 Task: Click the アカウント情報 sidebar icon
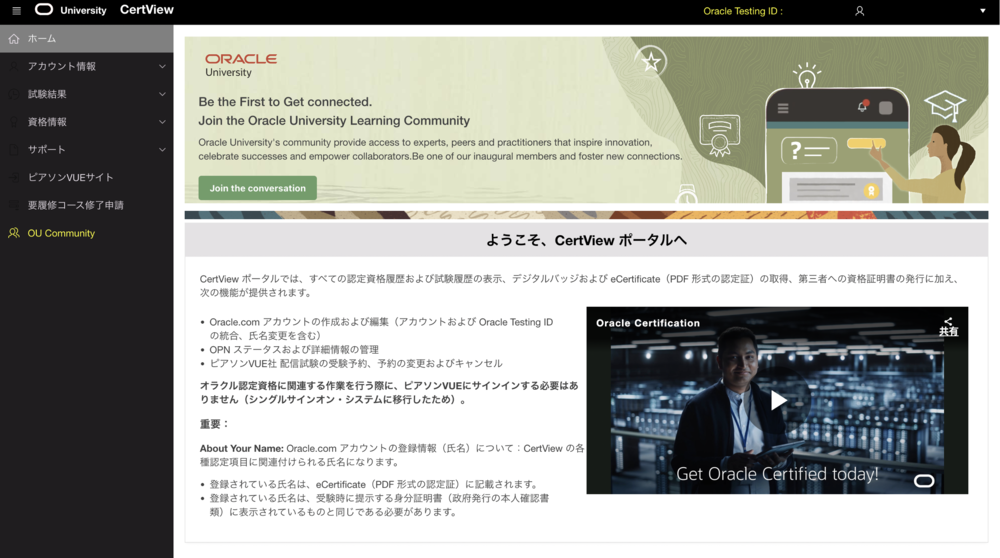pyautogui.click(x=14, y=66)
